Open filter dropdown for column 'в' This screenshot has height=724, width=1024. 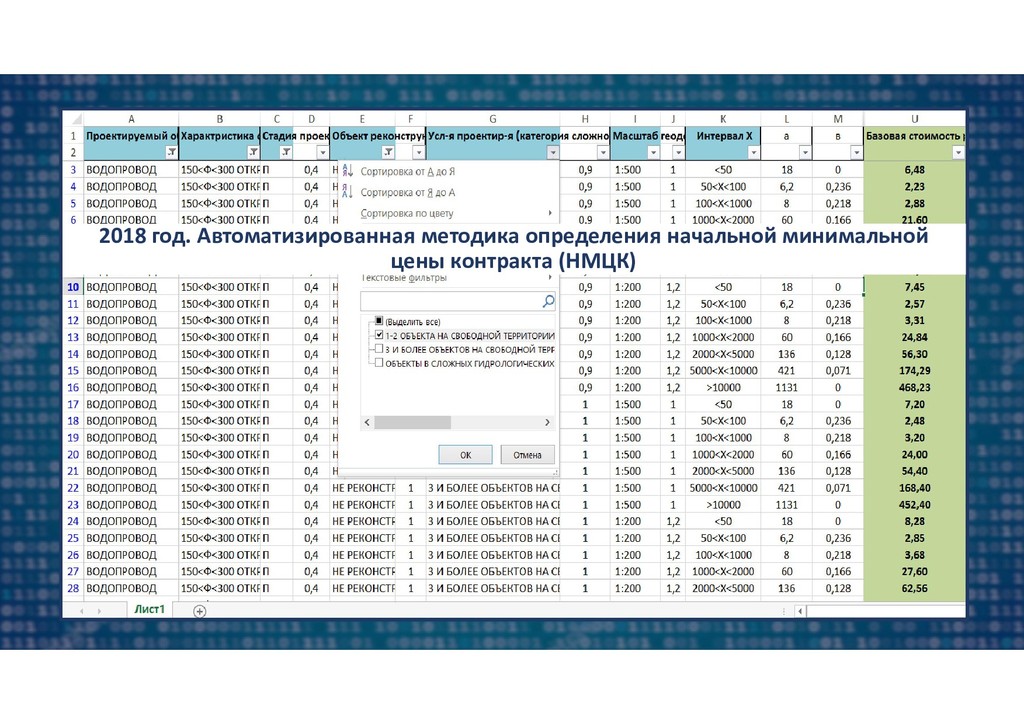click(856, 152)
